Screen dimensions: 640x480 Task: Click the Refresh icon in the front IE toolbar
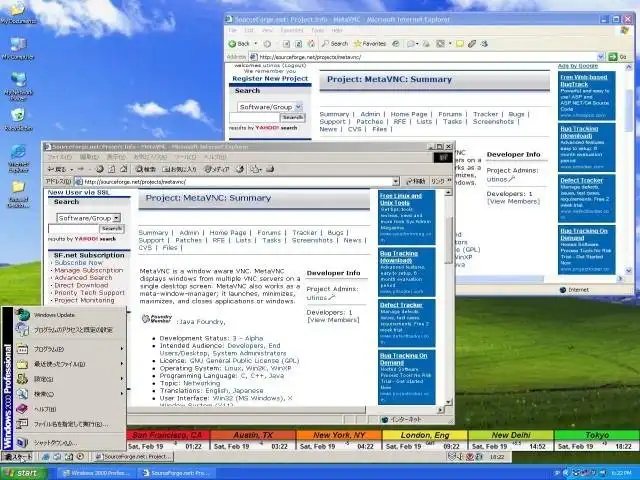[111, 169]
